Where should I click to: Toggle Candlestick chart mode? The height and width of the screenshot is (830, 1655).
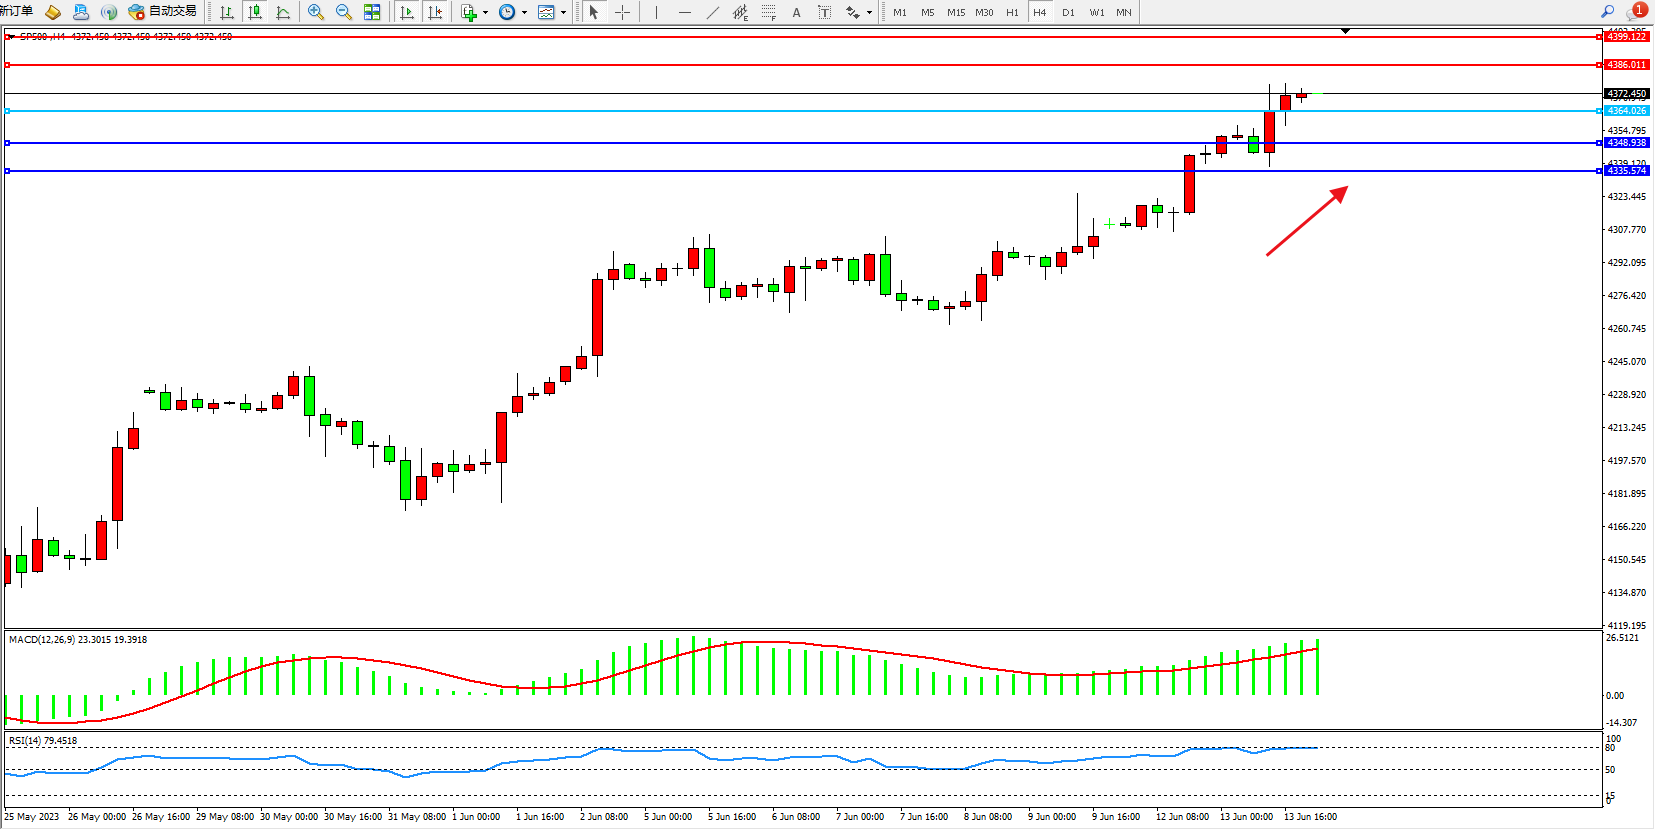[255, 12]
